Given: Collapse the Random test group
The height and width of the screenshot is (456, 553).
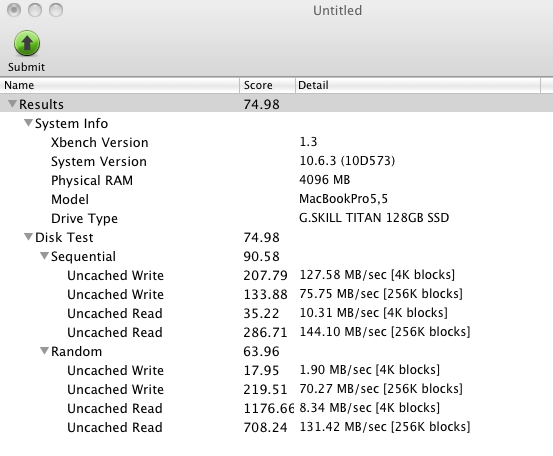Looking at the screenshot, I should (44, 351).
